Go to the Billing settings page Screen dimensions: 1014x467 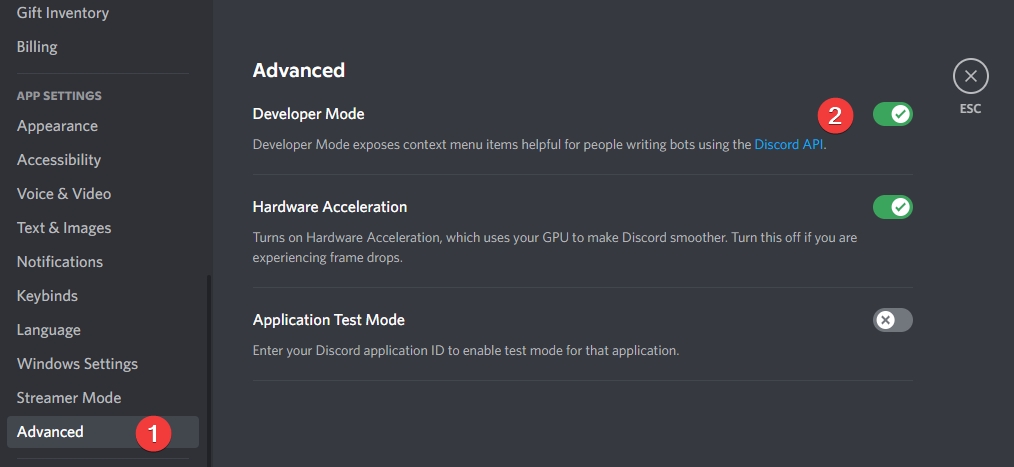(37, 47)
